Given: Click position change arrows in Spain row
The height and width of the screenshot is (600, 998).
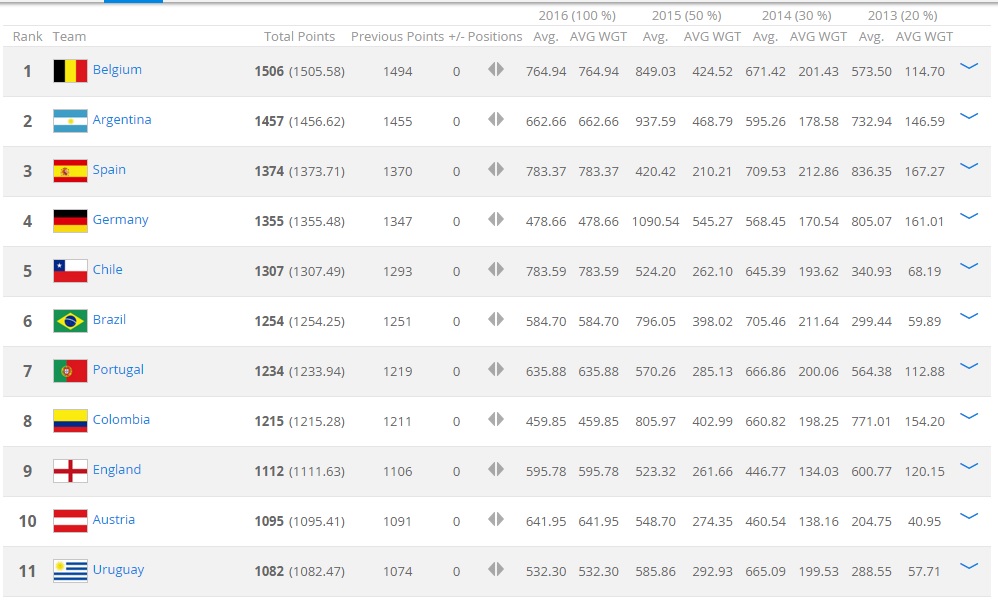Looking at the screenshot, I should click(496, 169).
